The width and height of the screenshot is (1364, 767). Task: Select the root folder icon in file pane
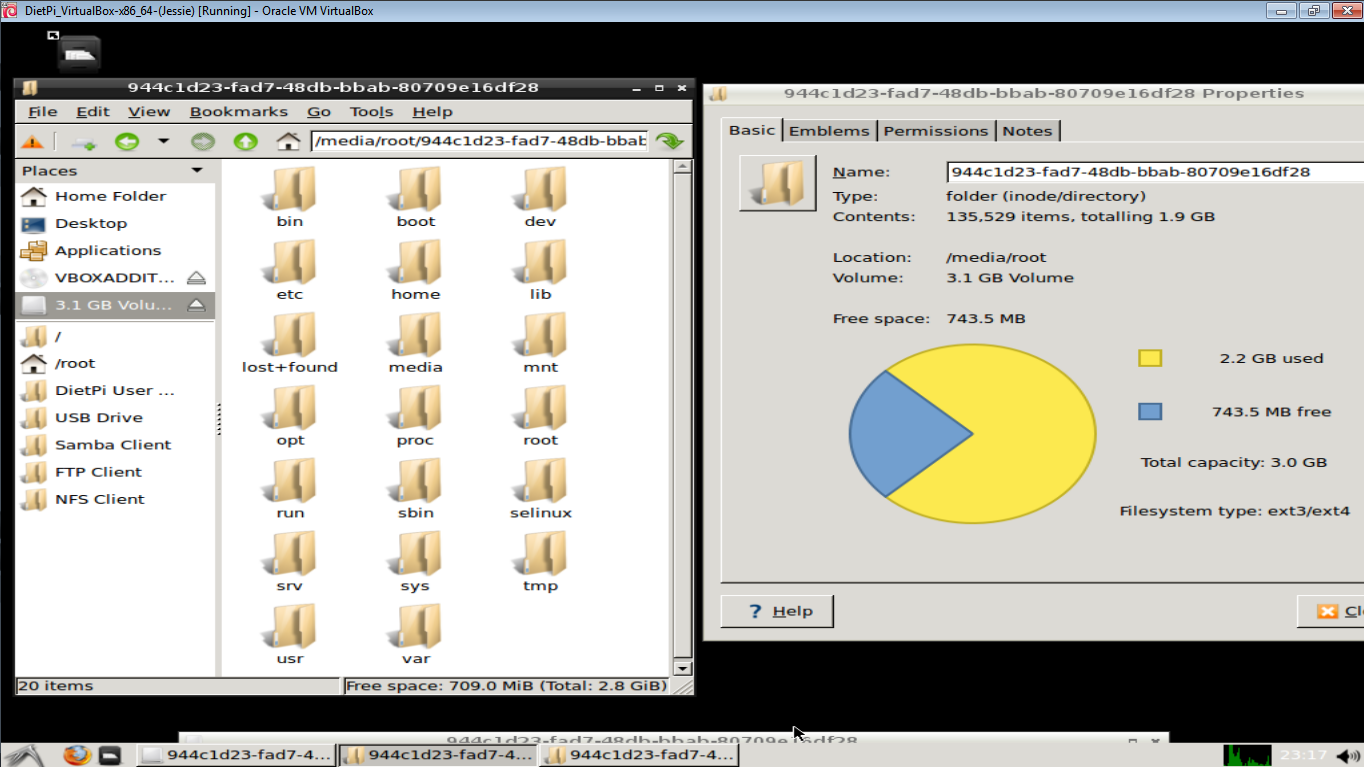[540, 408]
